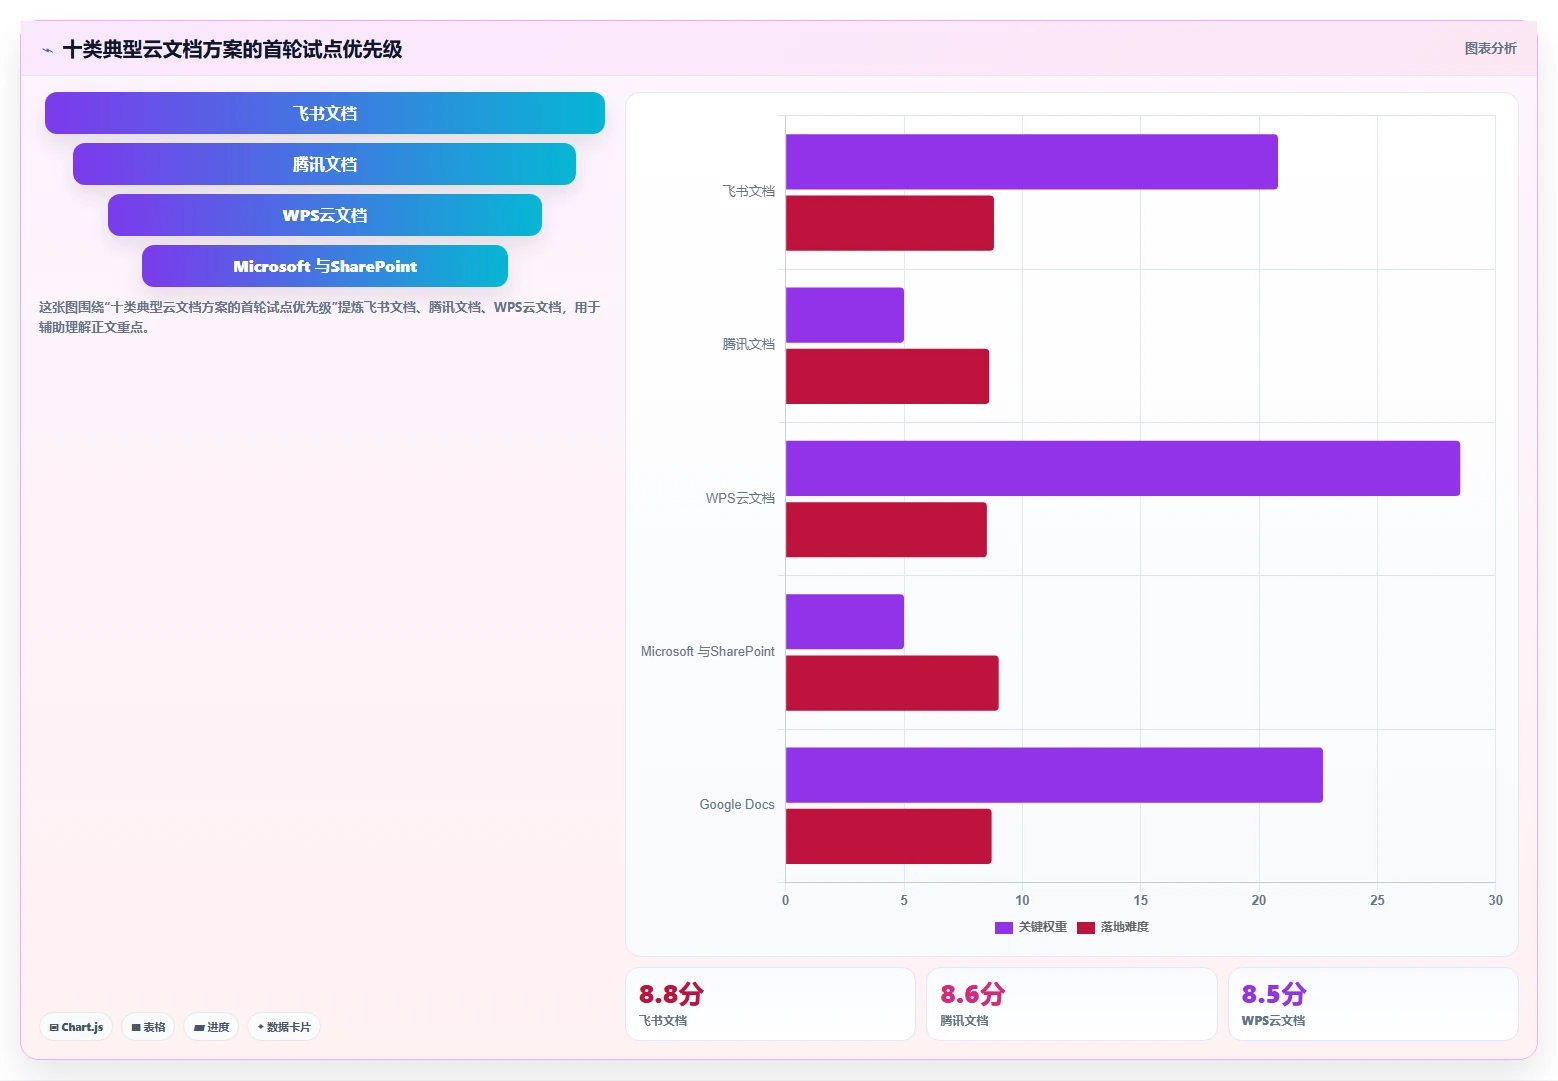Select the Microsoft 与SharePoint funnel stage
This screenshot has height=1081, width=1558.
[325, 266]
